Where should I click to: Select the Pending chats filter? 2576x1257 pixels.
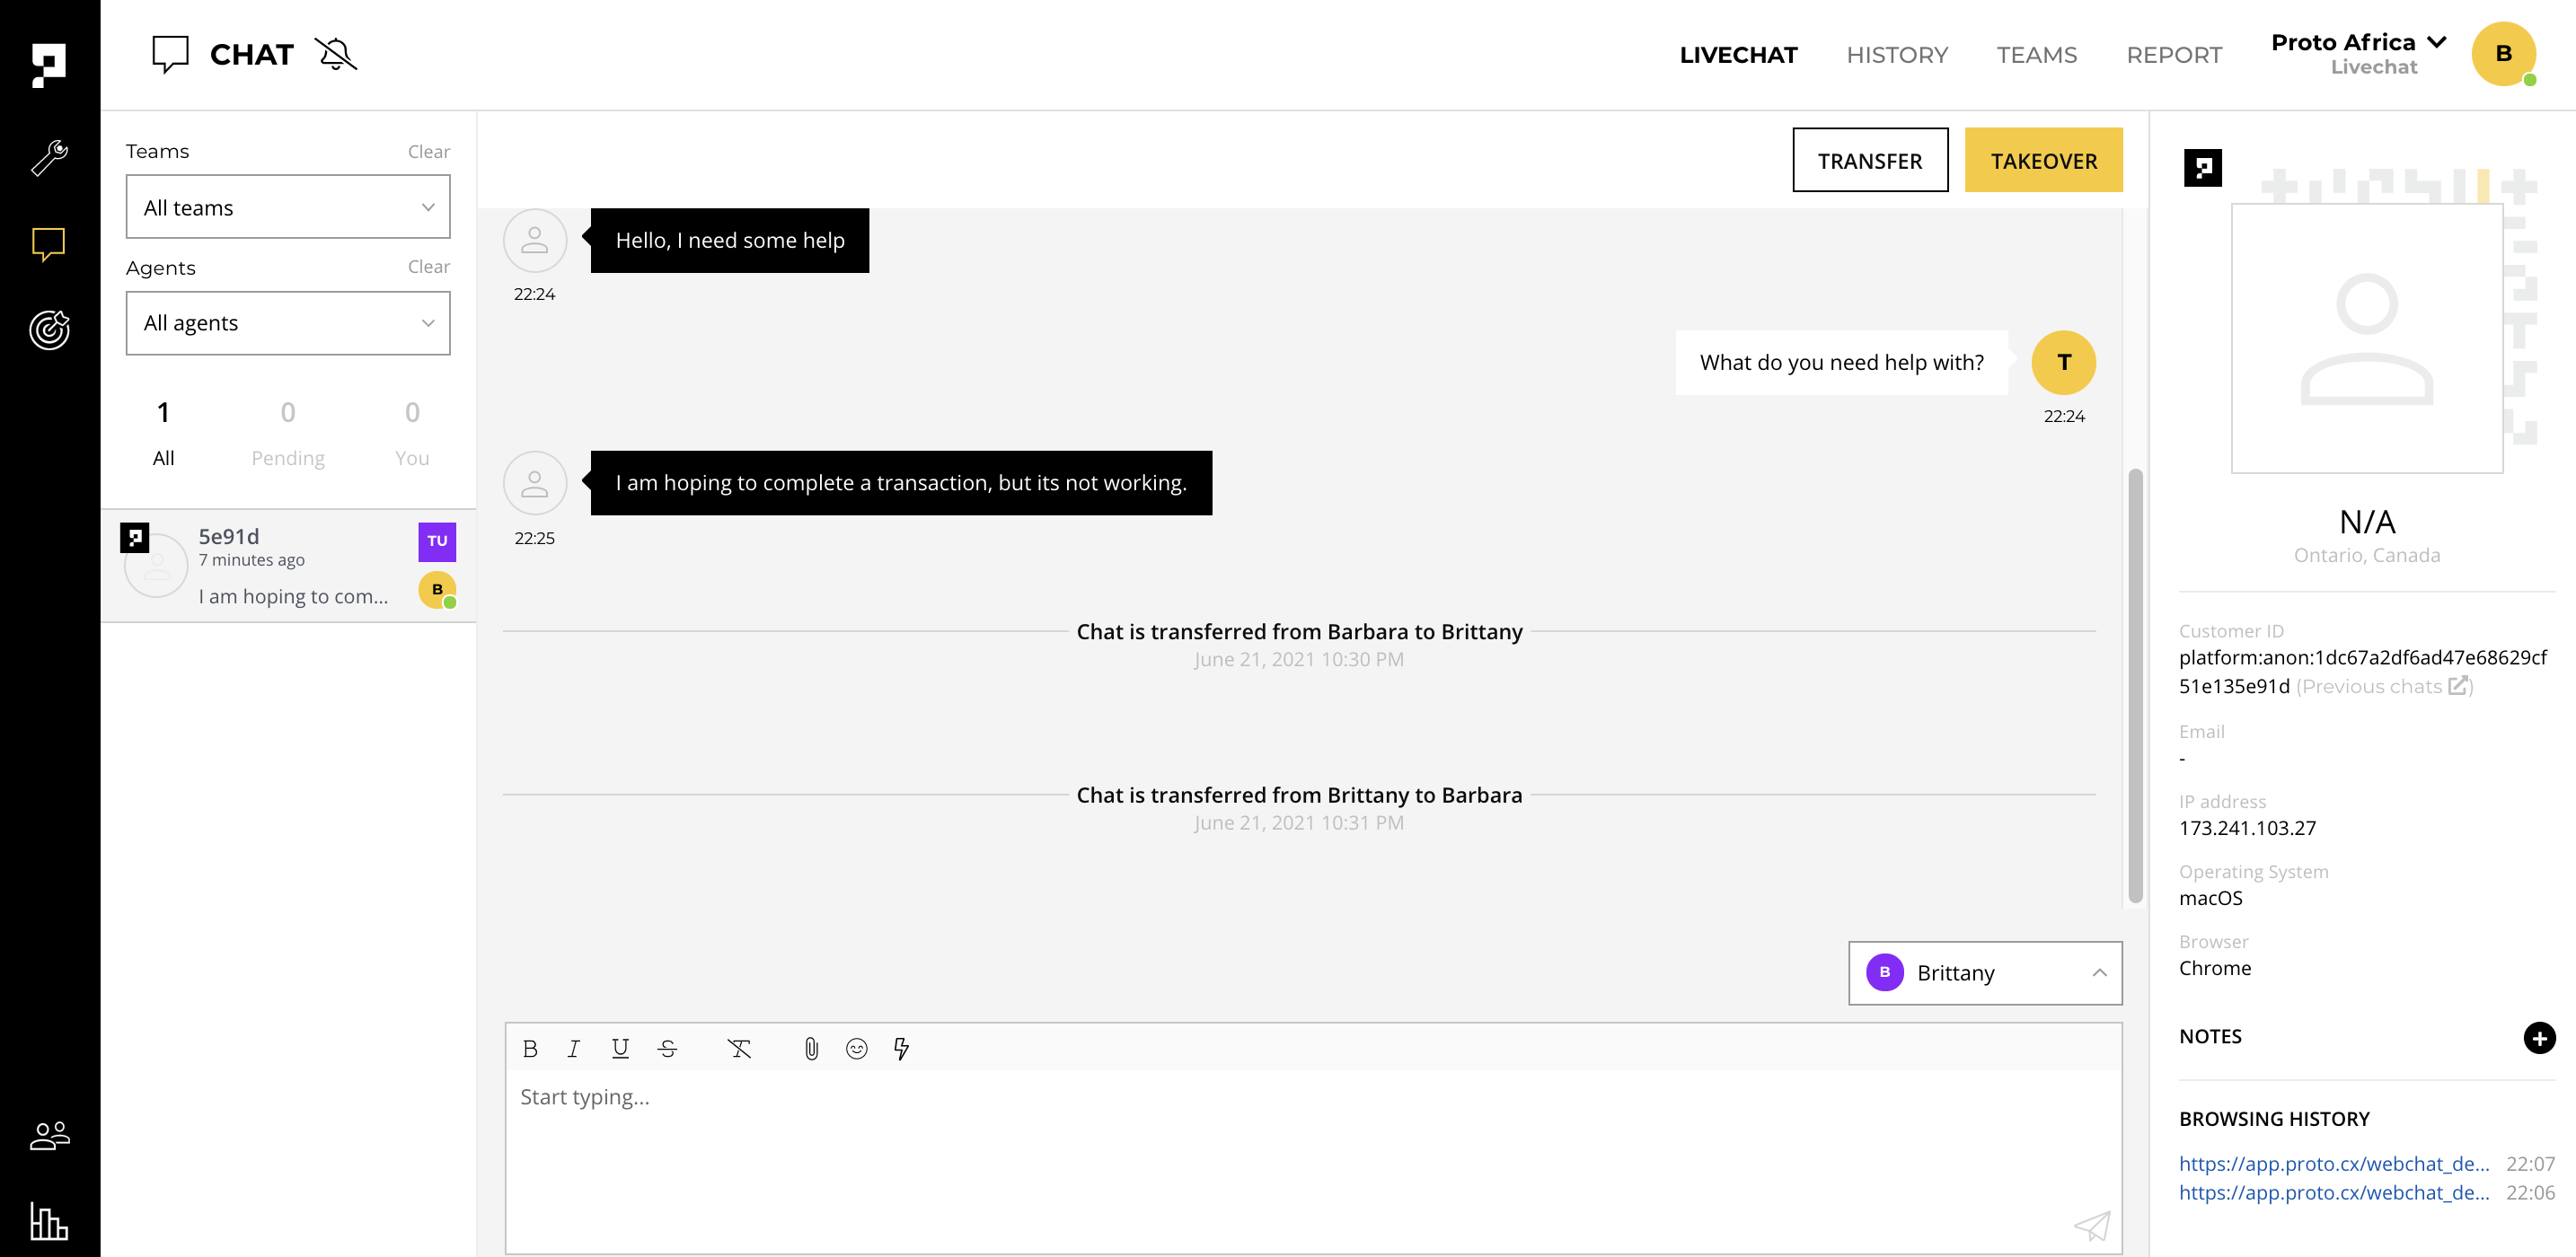[x=288, y=433]
